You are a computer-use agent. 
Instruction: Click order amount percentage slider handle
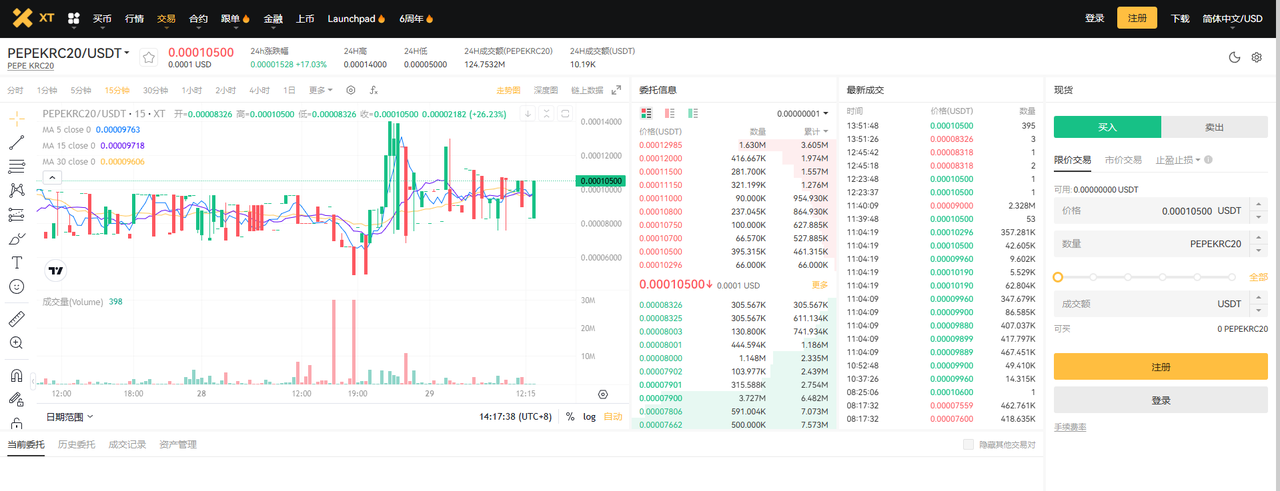[1059, 277]
